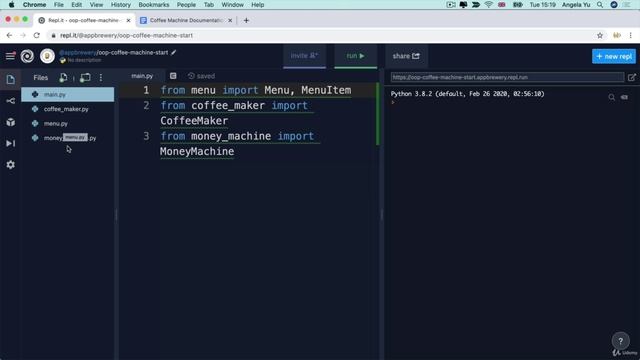Clear the console output
Viewport: 640px width, 360px height.
click(x=624, y=97)
